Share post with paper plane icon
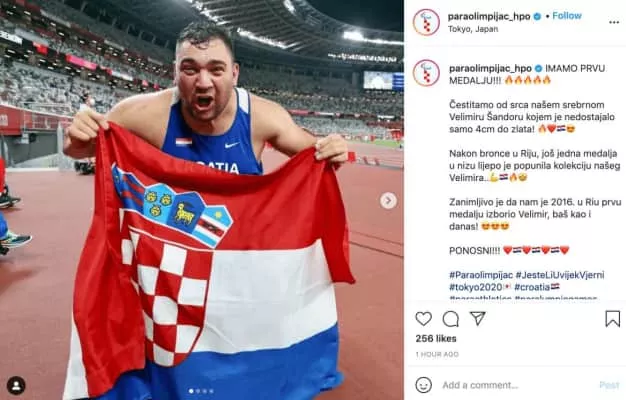Viewport: 626px width, 400px height. [477, 318]
